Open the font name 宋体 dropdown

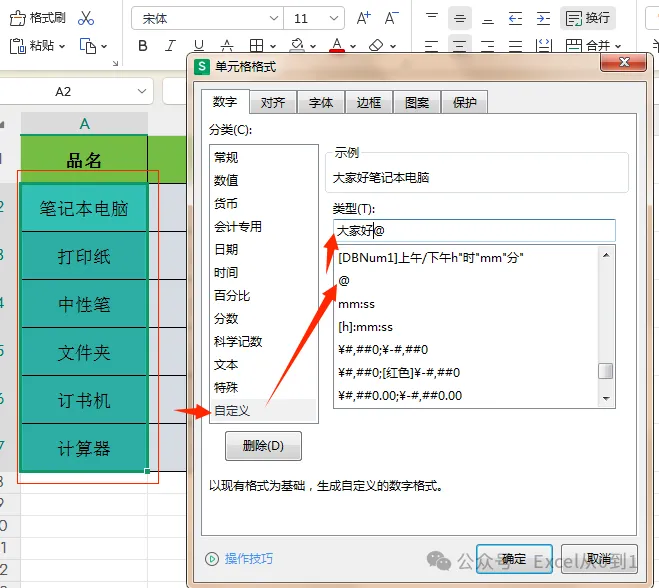(x=274, y=18)
